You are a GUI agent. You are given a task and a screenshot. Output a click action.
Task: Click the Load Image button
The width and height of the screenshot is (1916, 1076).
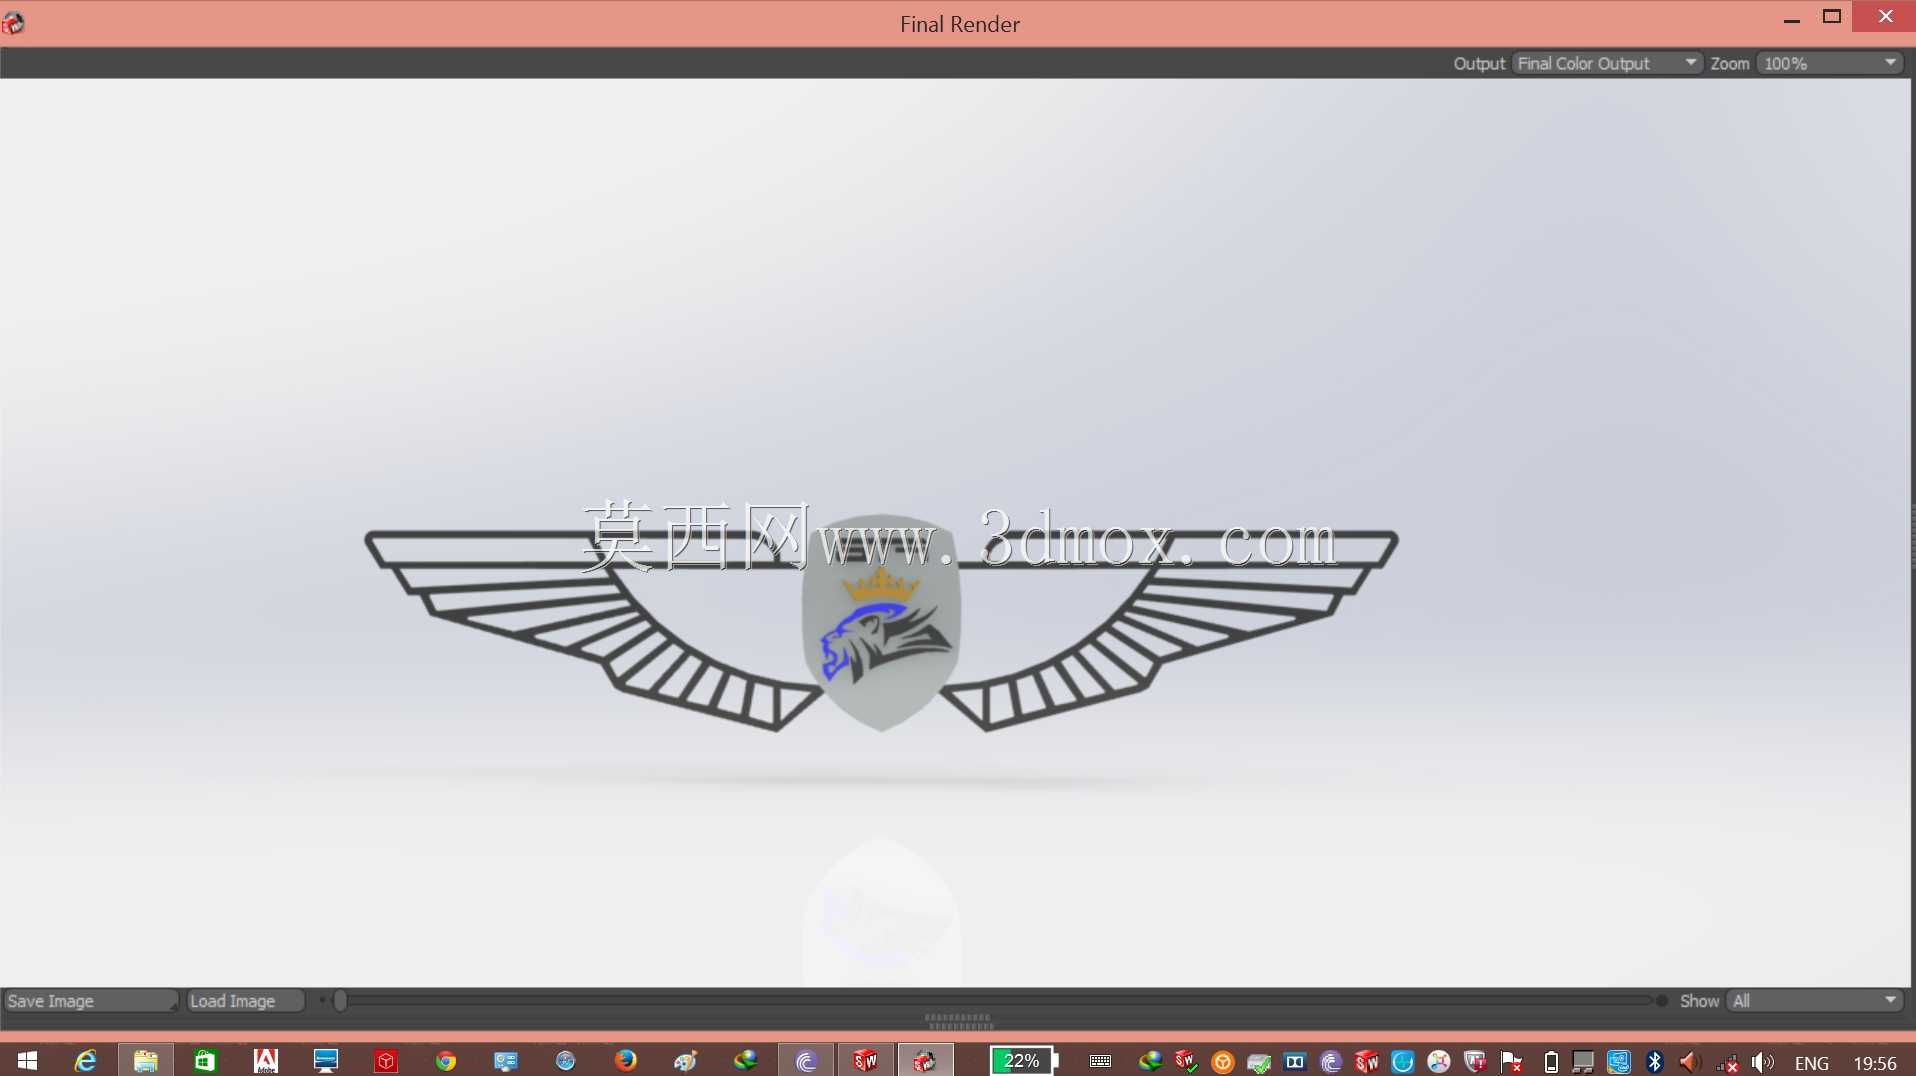245,1001
